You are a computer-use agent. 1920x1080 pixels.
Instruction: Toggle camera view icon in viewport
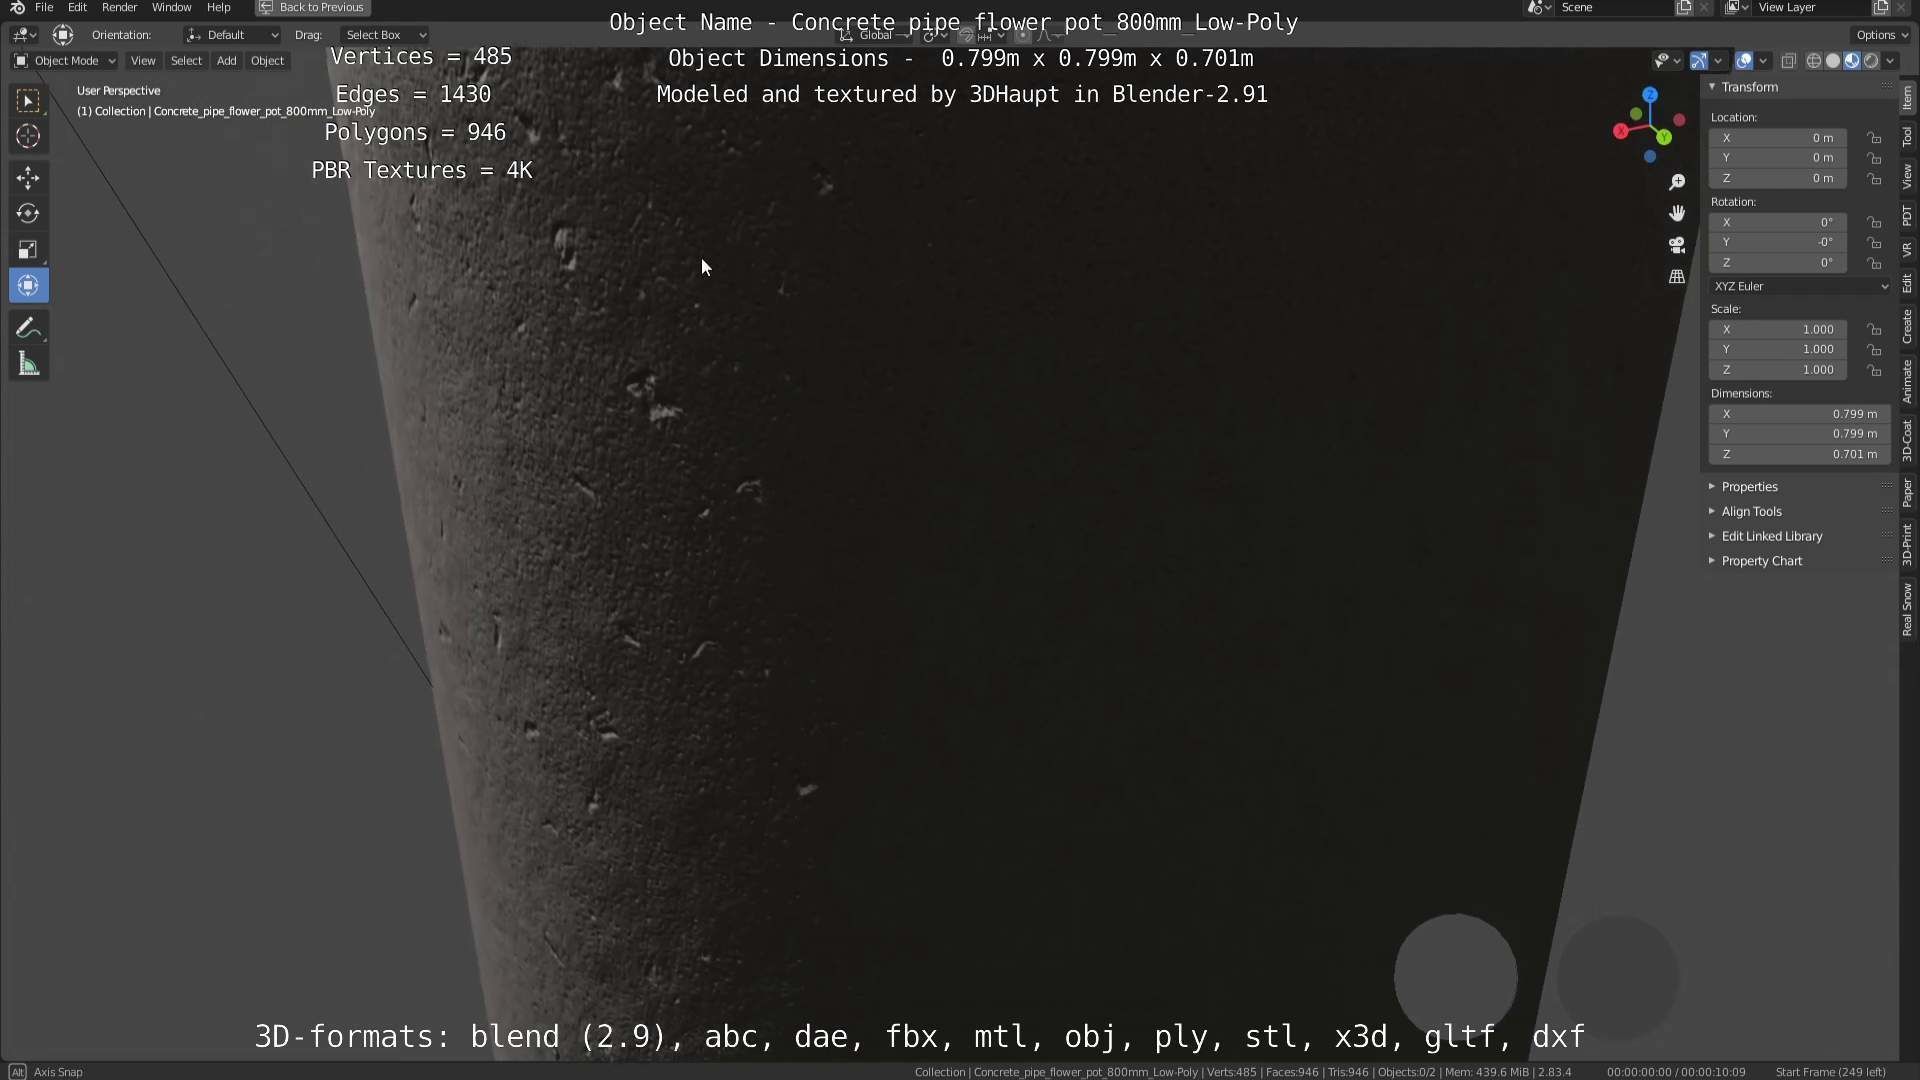coord(1677,245)
